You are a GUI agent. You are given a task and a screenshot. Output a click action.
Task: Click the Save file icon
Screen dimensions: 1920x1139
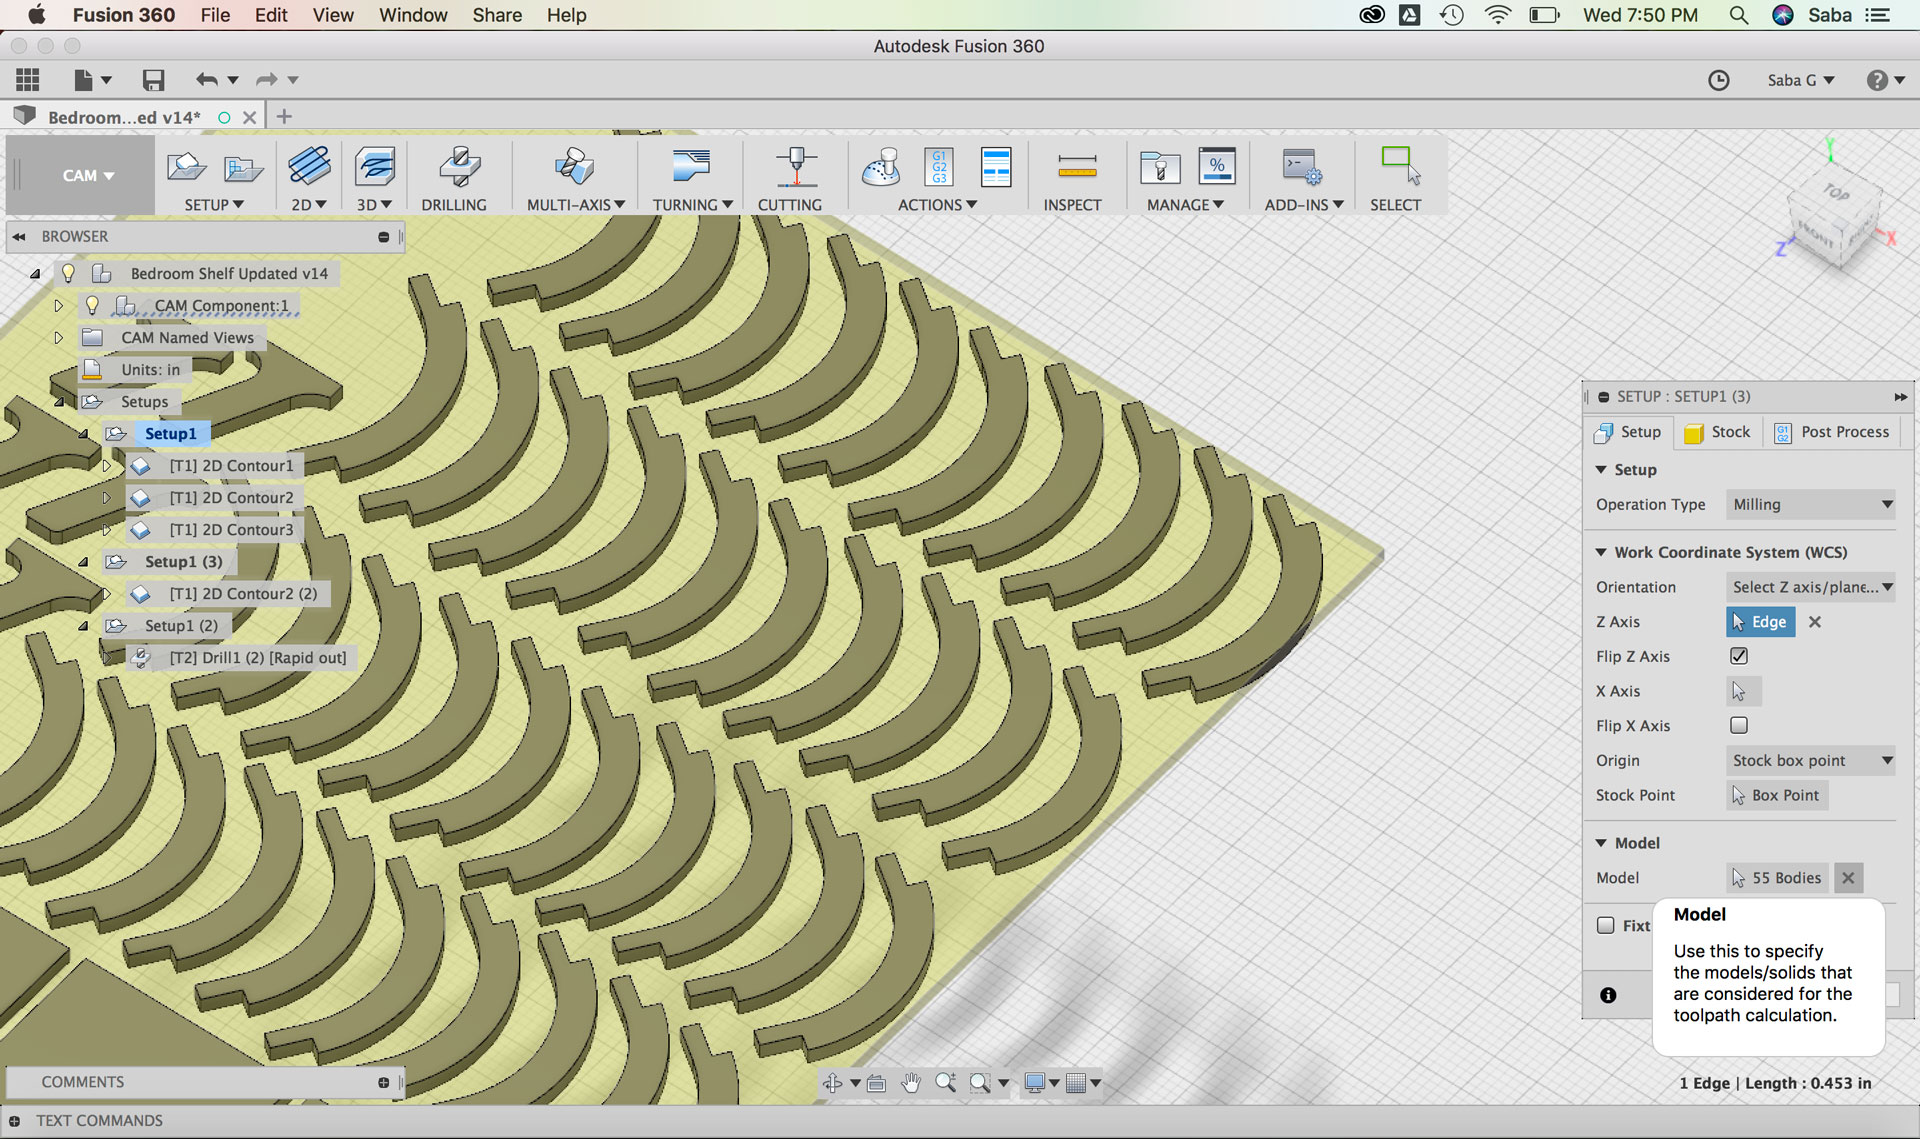153,80
